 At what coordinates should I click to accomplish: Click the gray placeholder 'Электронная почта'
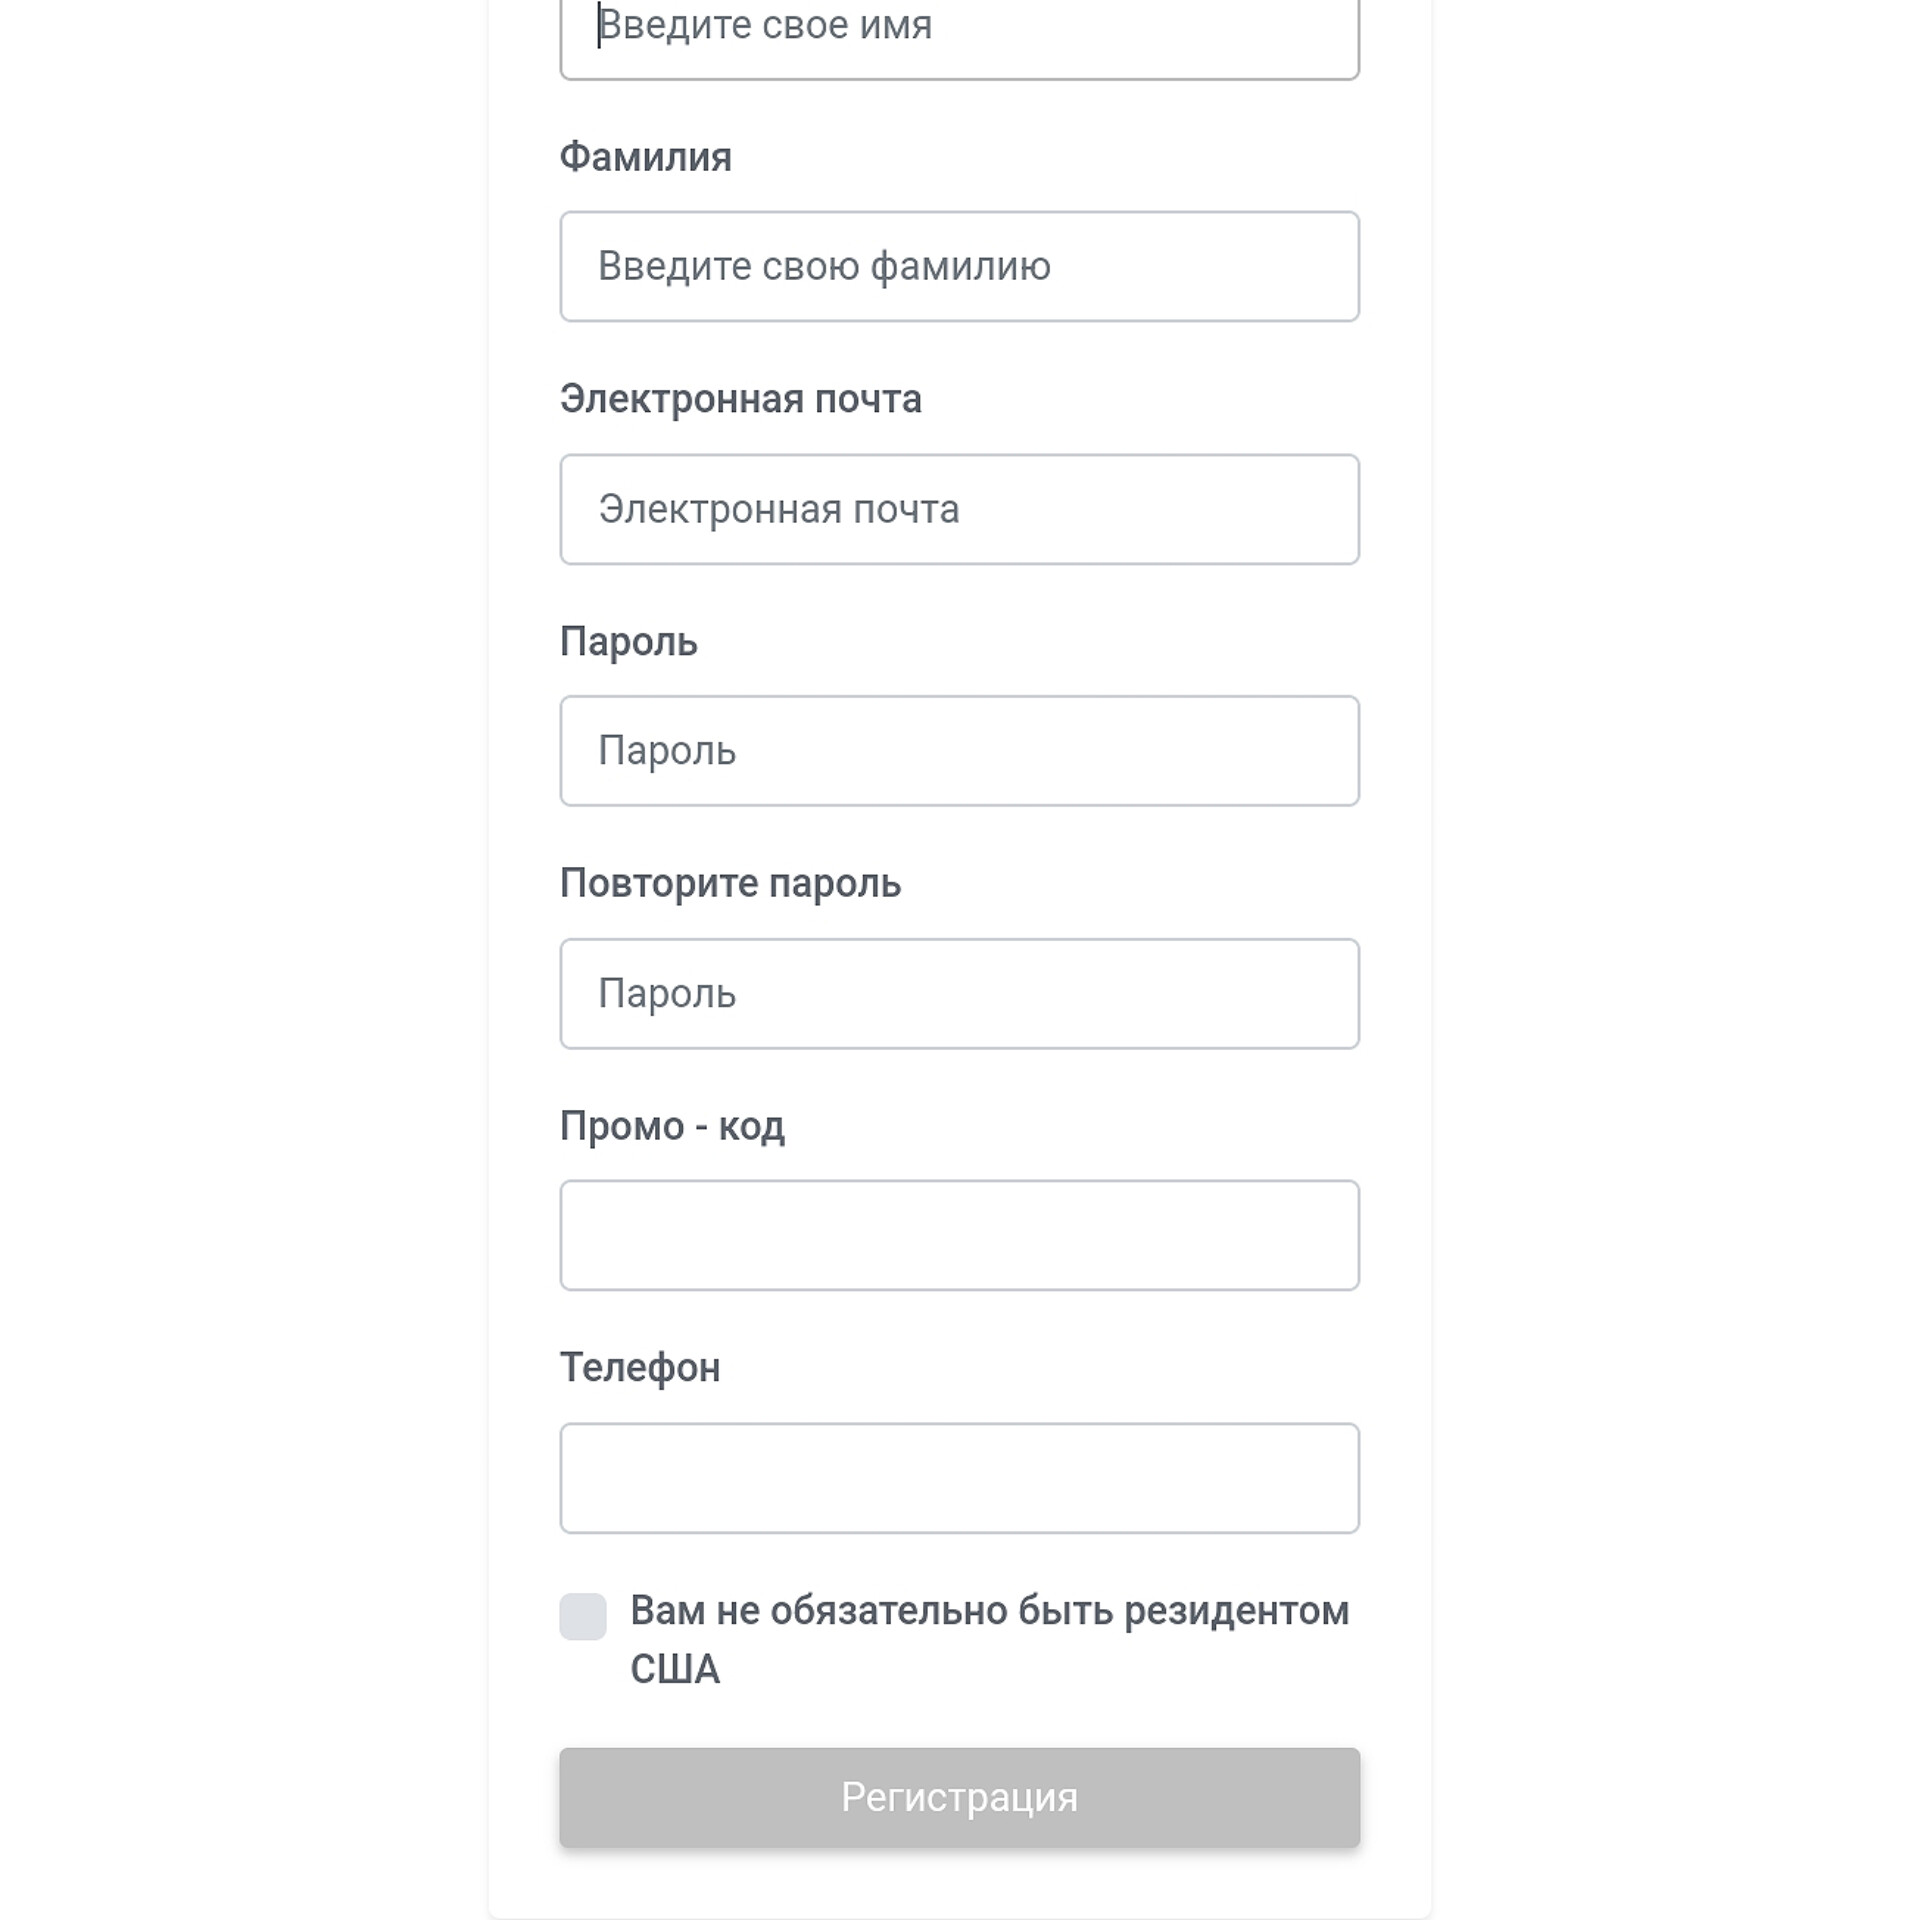click(779, 510)
